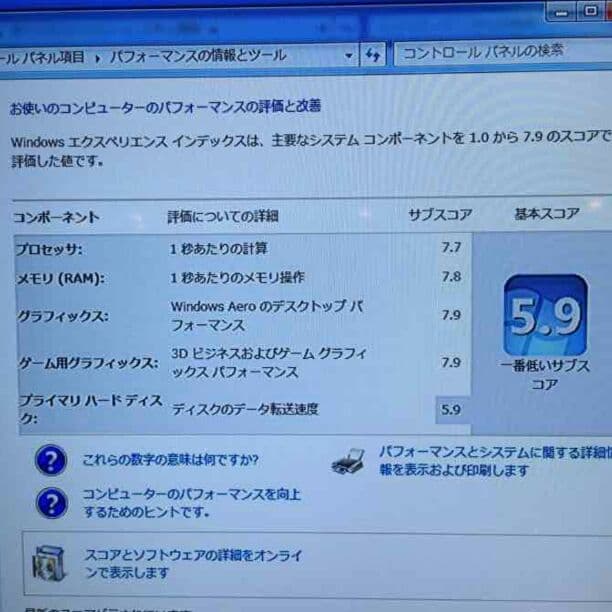Select the プロセッサ: row label

point(49,249)
